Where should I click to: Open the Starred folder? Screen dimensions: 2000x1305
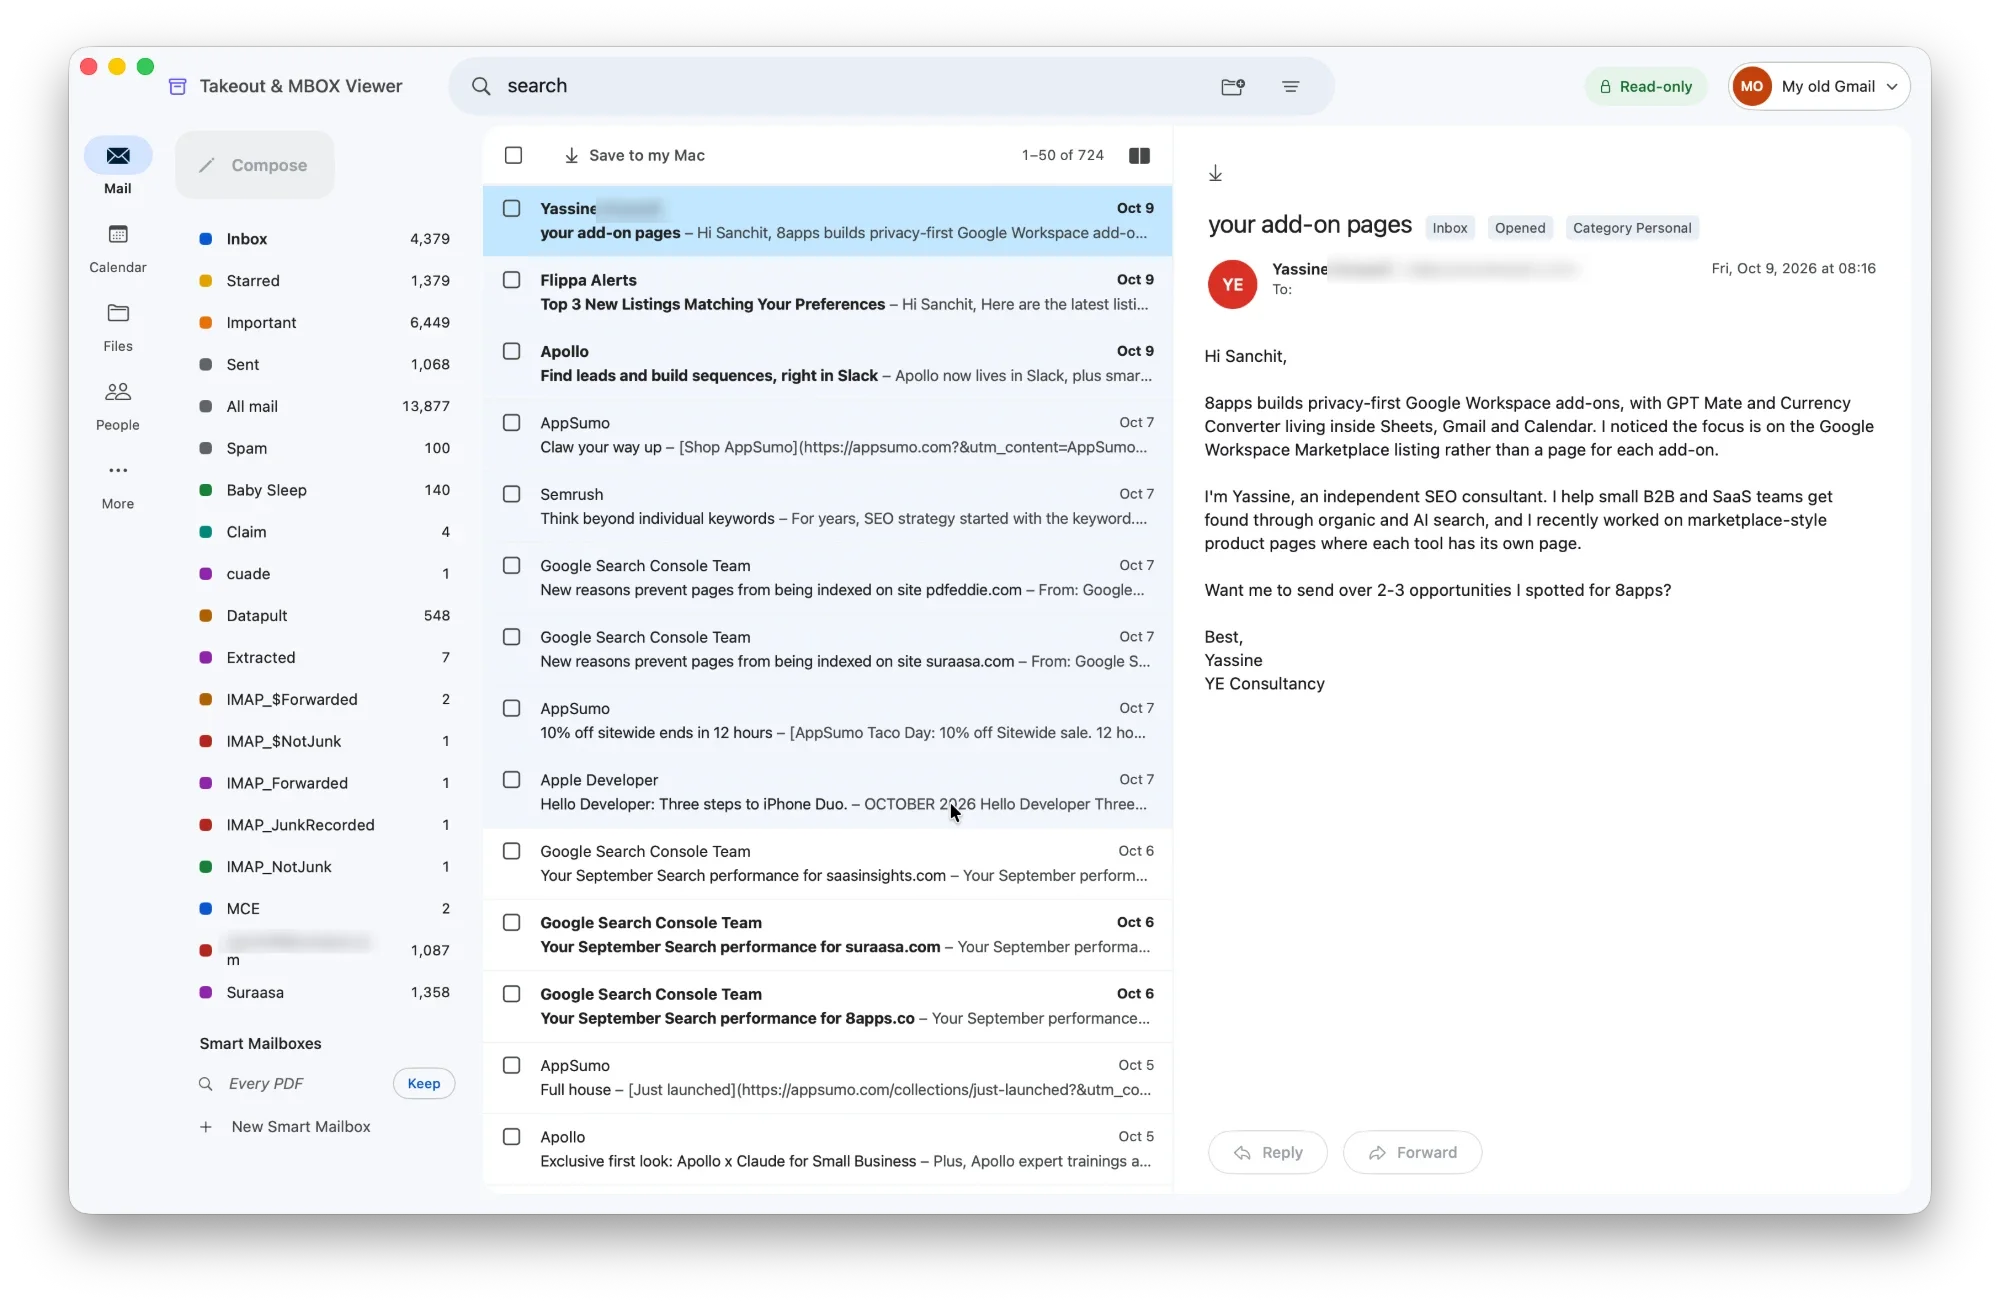[325, 281]
